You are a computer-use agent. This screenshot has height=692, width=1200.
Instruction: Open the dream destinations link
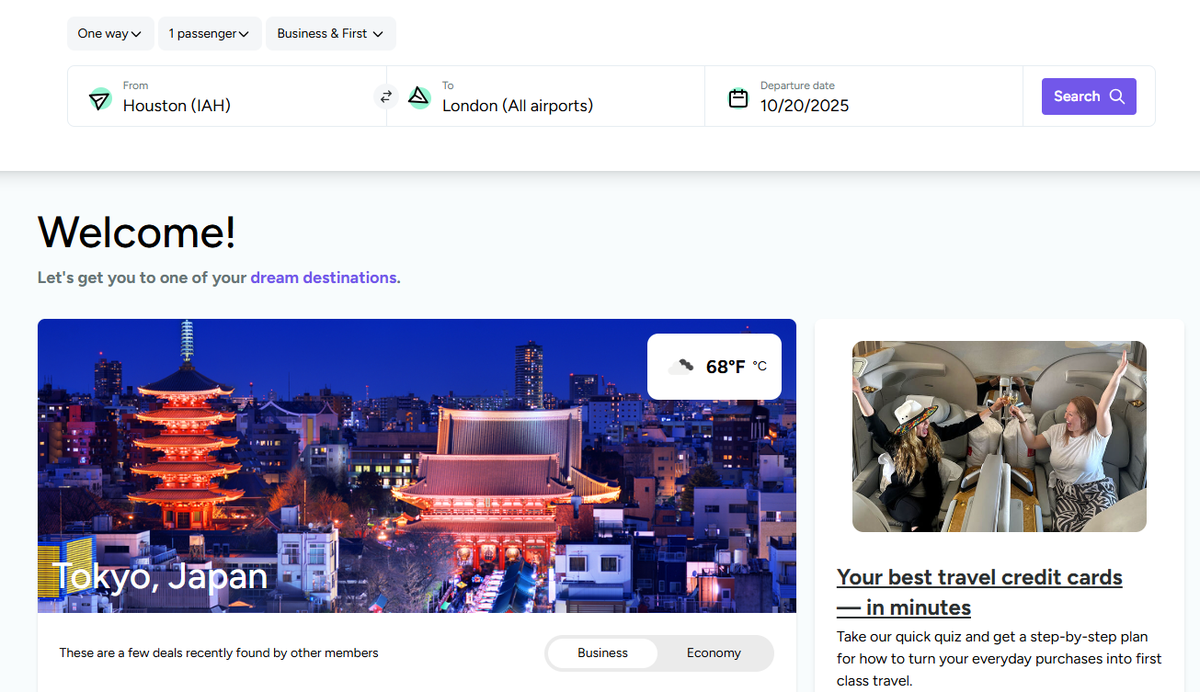tap(324, 278)
